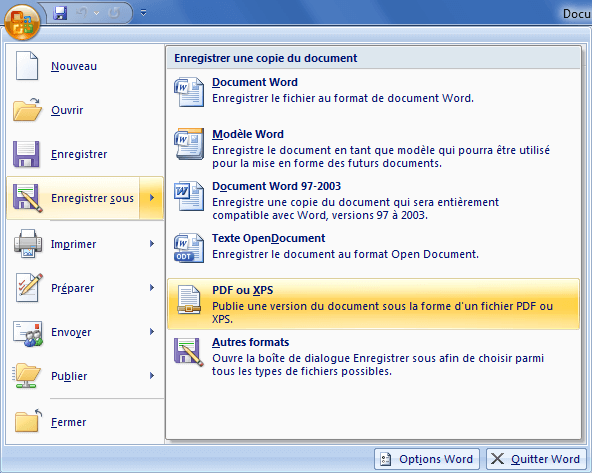Click Modèle Word title link
This screenshot has width=592, height=473.
pyautogui.click(x=248, y=134)
